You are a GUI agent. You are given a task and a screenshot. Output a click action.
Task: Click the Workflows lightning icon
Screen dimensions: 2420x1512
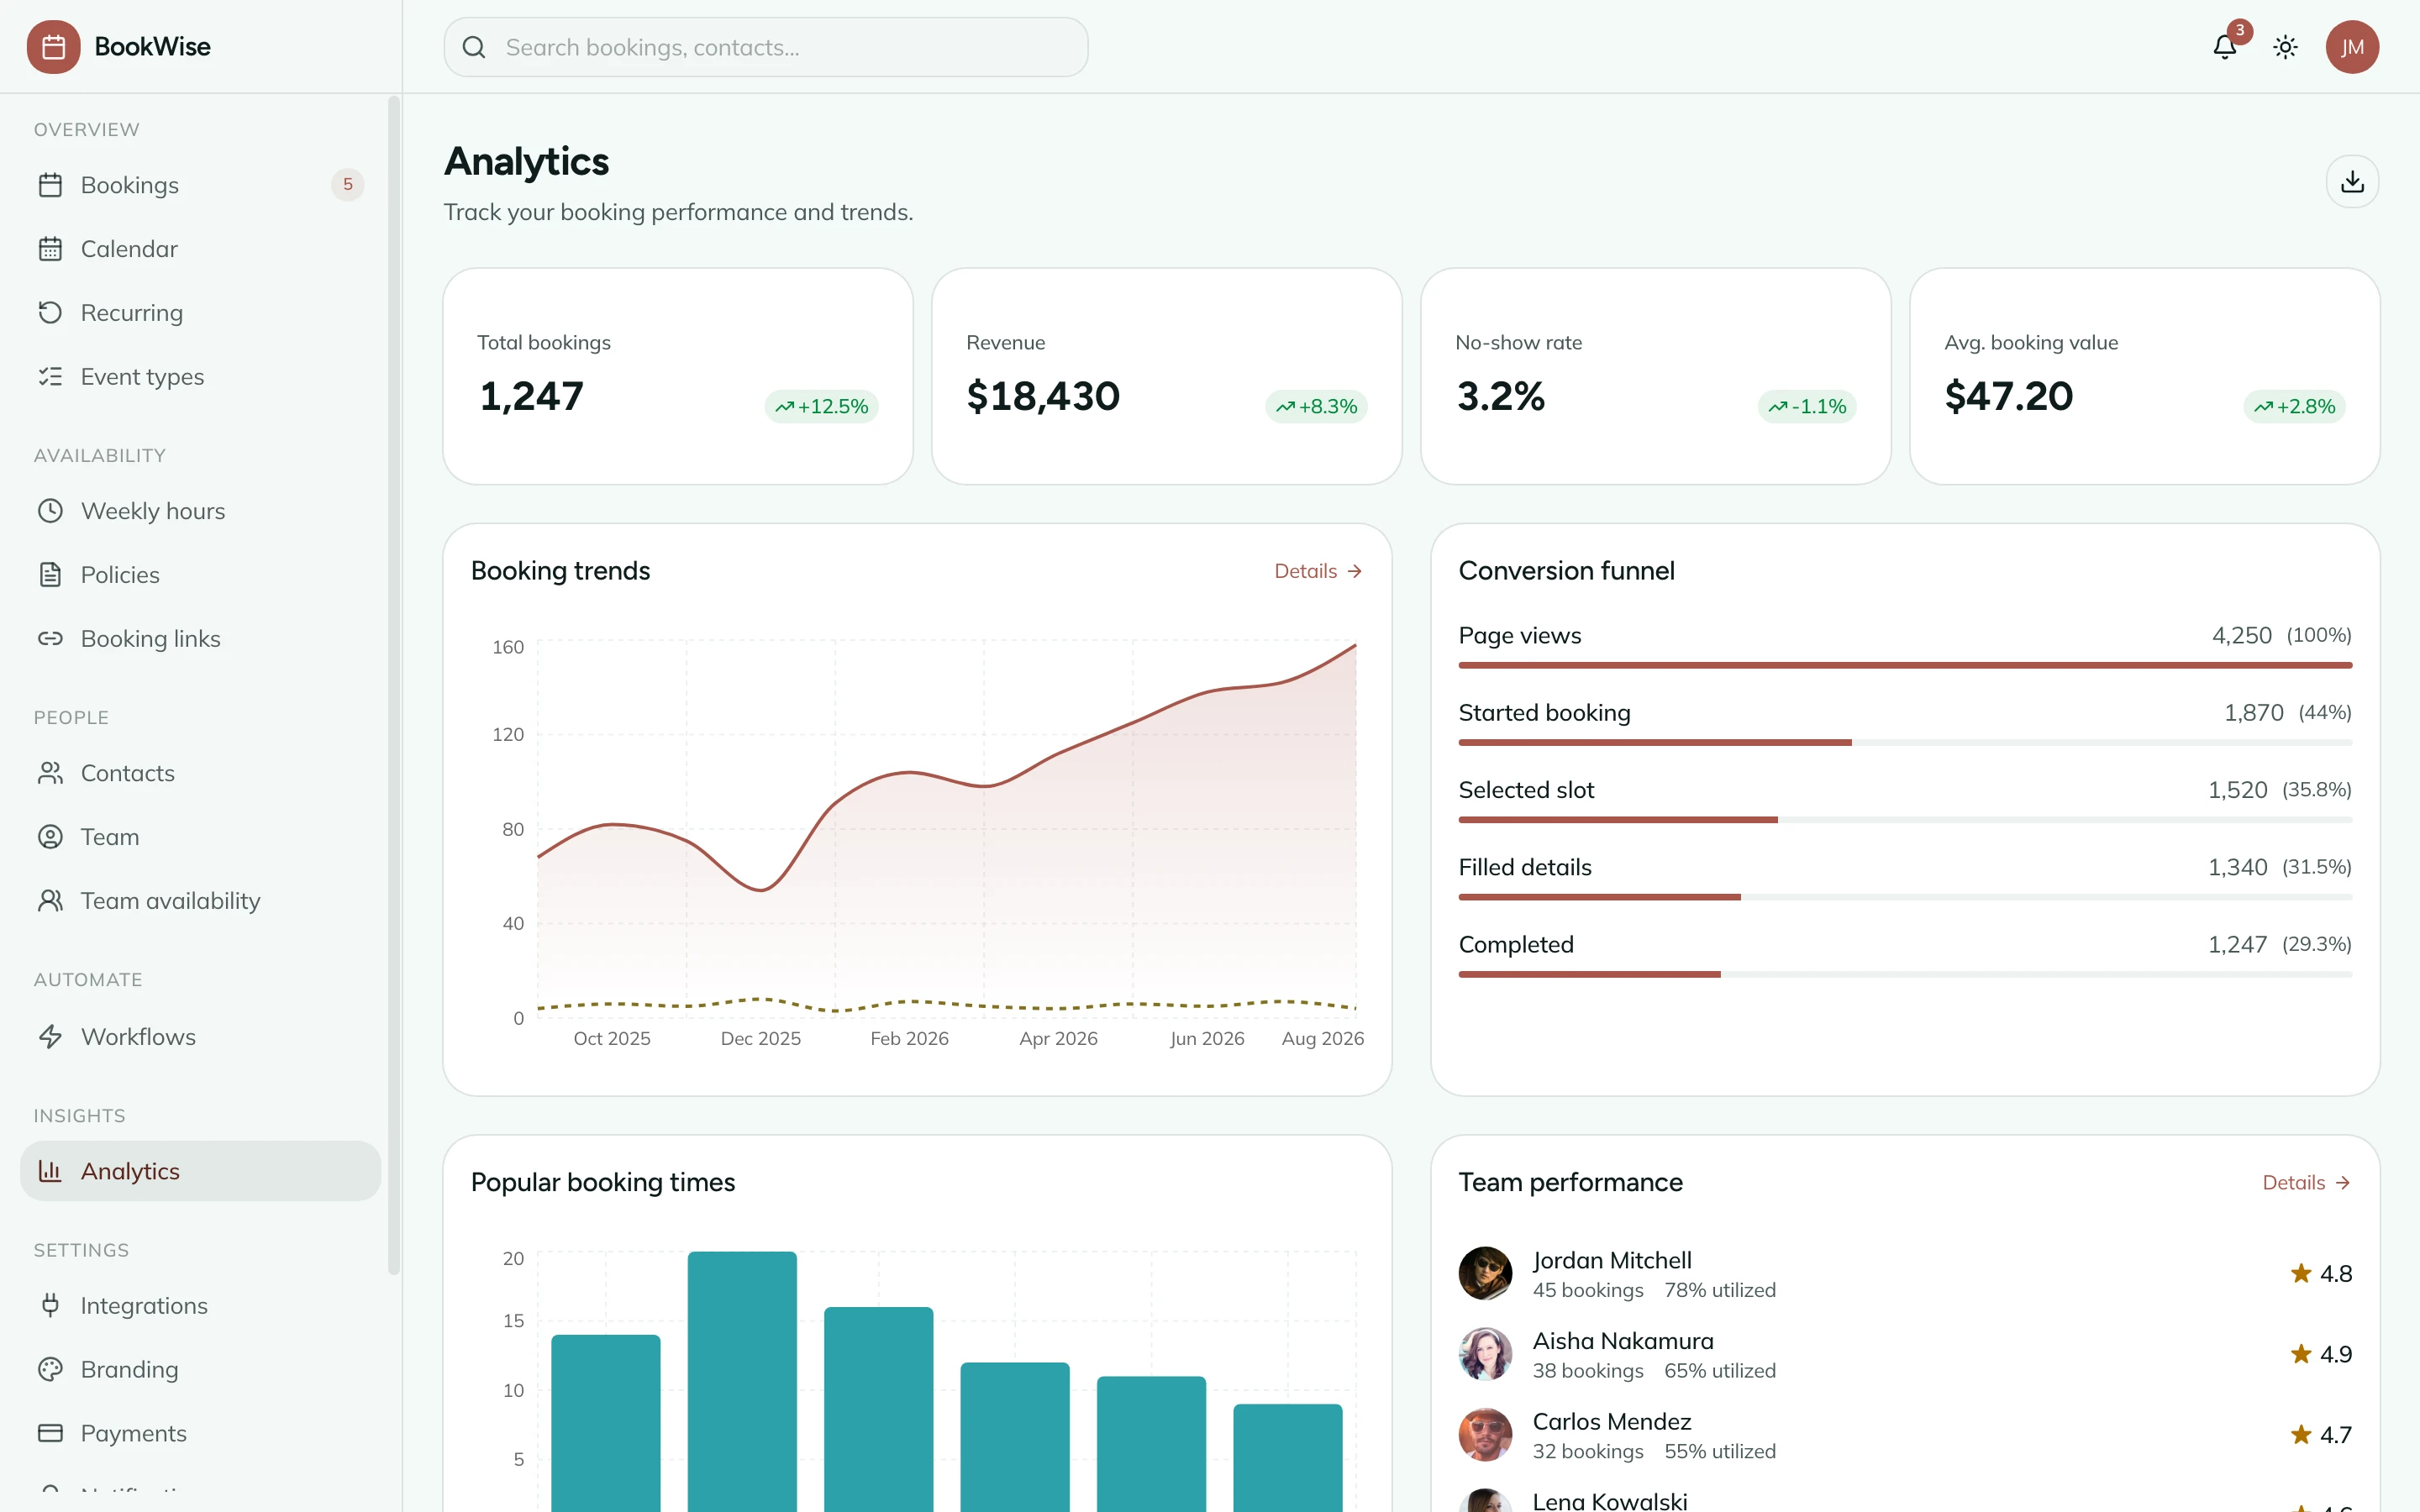pyautogui.click(x=50, y=1037)
